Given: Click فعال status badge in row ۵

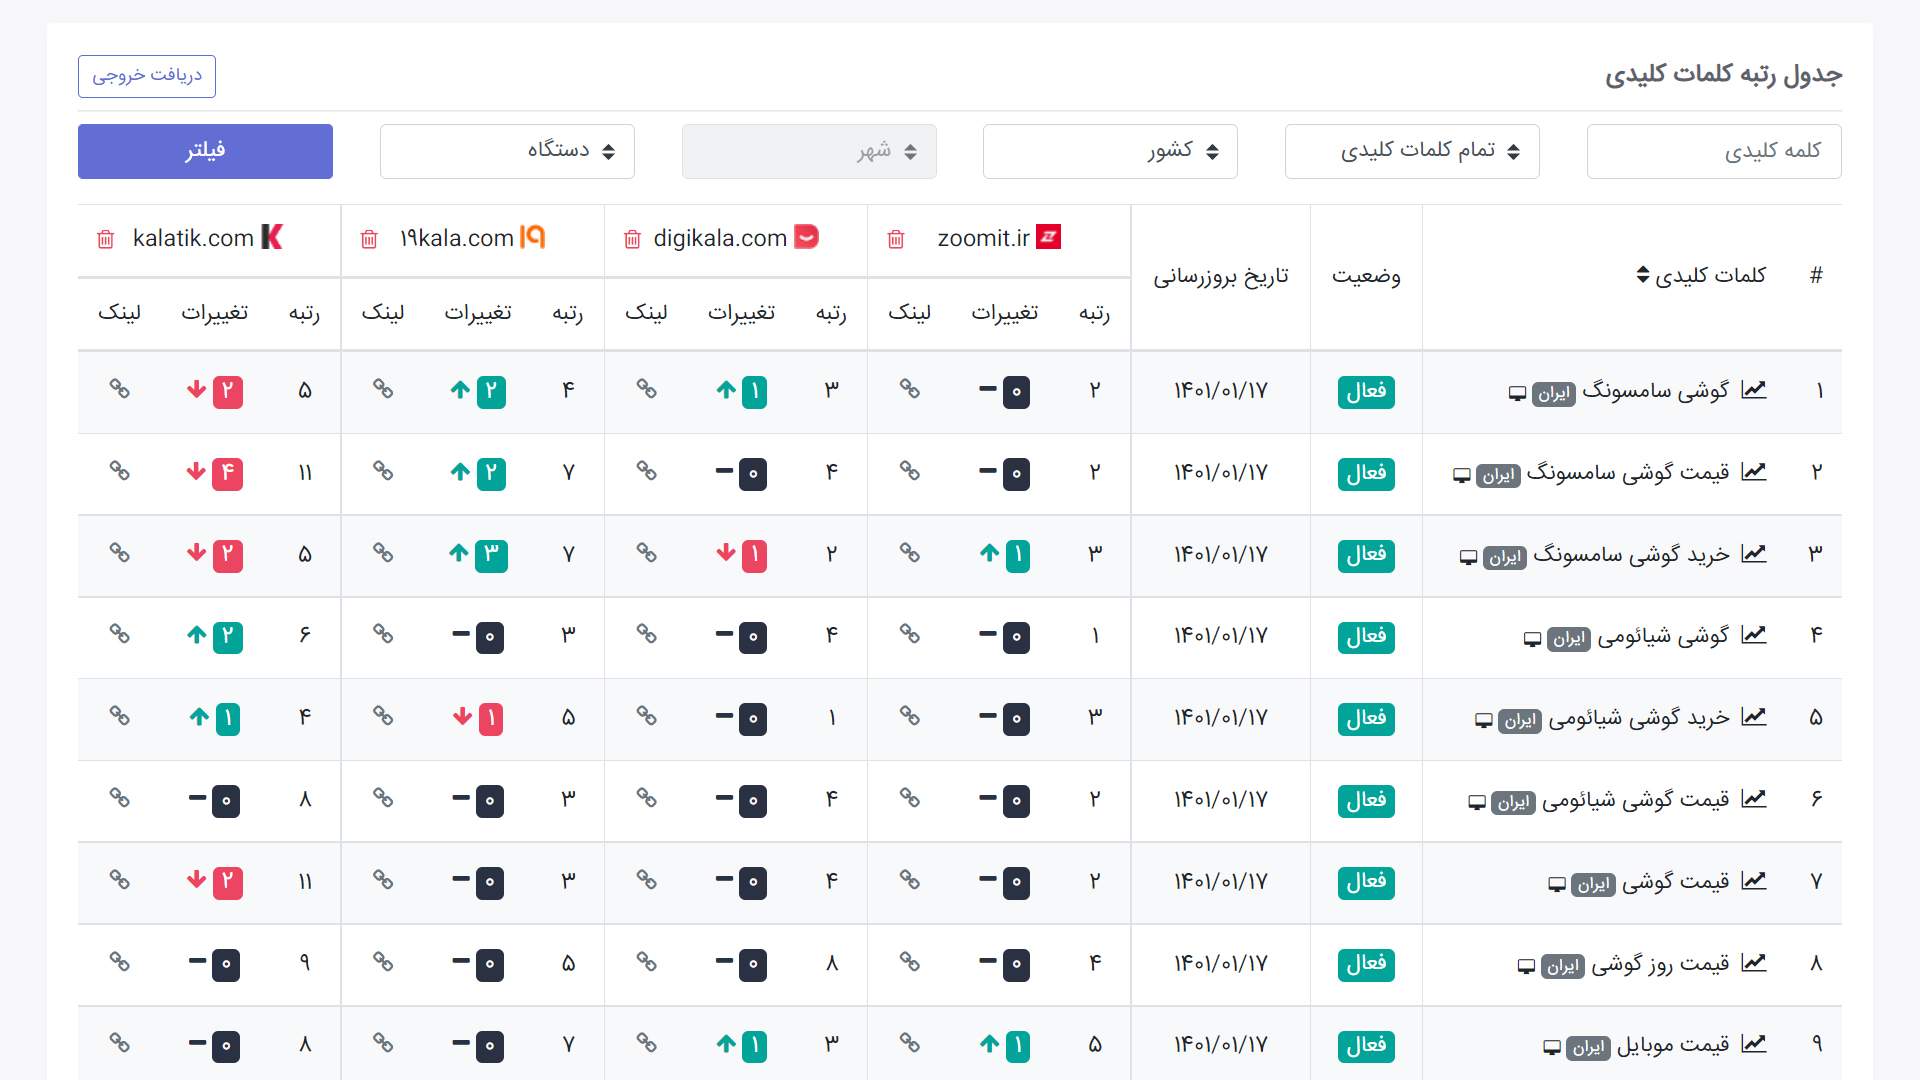Looking at the screenshot, I should 1366,719.
